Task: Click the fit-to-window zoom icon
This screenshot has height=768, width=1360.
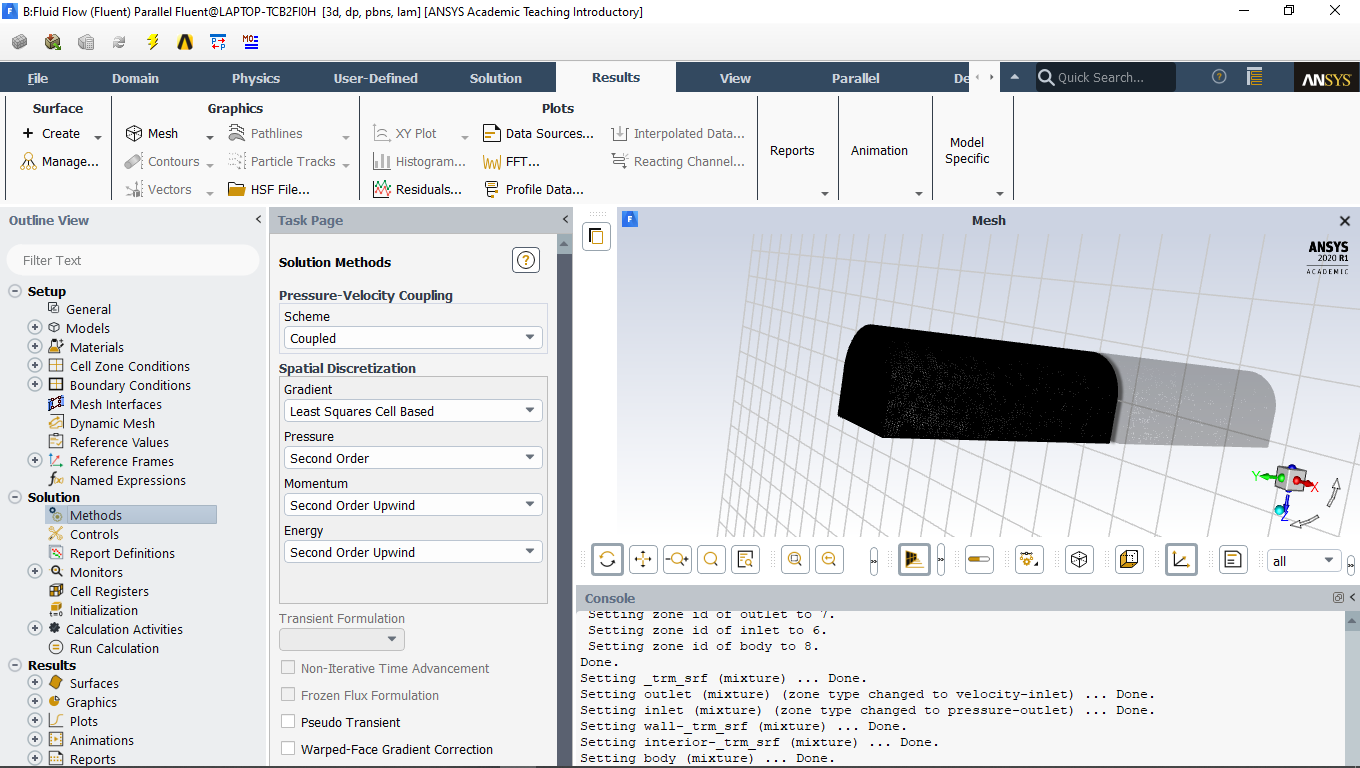Action: [795, 560]
